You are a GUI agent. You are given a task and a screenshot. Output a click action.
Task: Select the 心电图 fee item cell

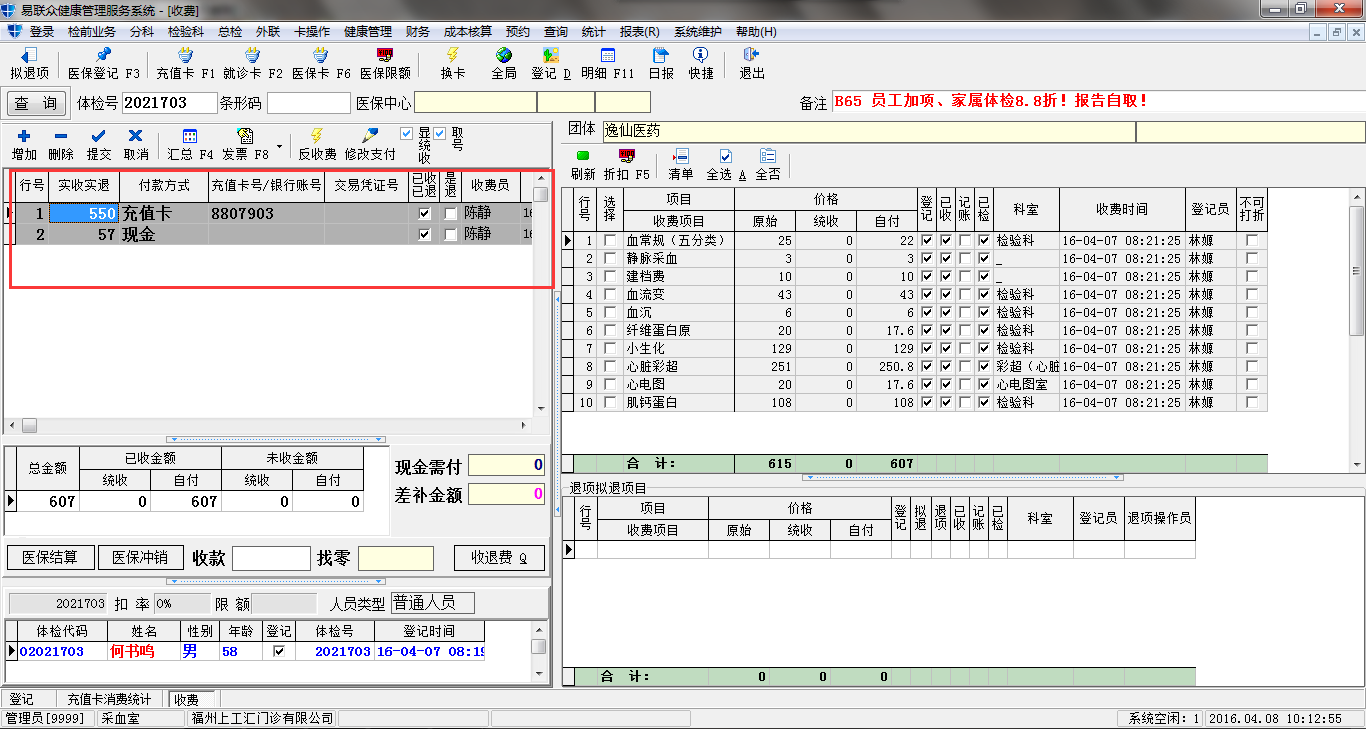(x=679, y=385)
